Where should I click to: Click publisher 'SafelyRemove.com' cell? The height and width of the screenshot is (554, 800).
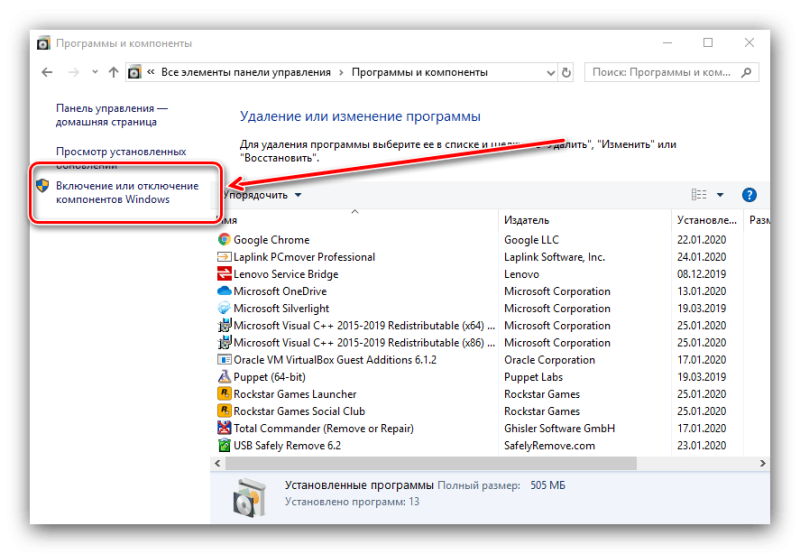[x=549, y=445]
